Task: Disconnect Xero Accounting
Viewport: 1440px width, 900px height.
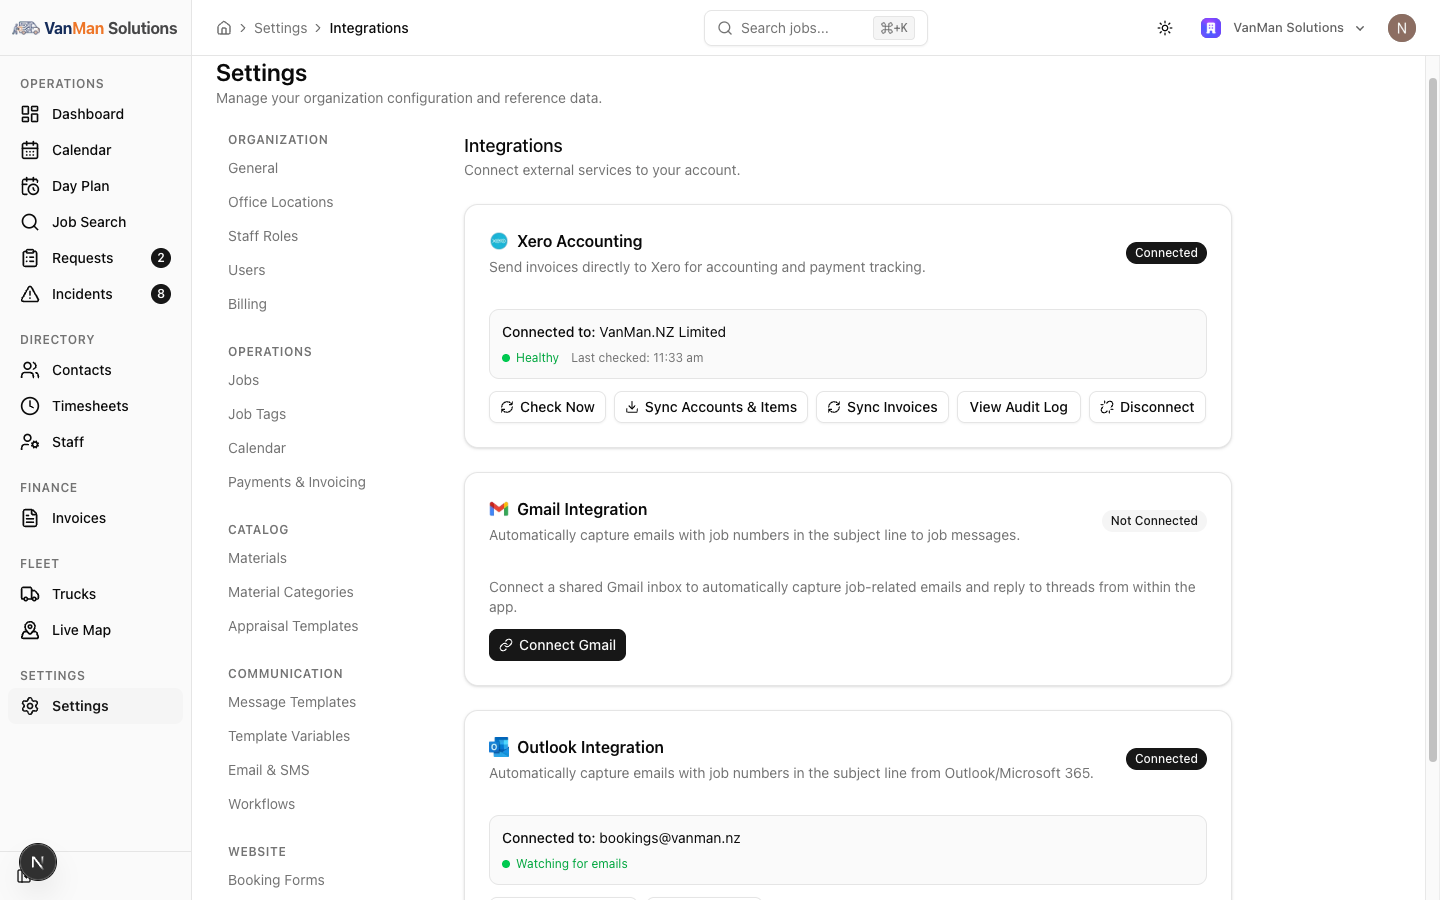Action: tap(1147, 407)
